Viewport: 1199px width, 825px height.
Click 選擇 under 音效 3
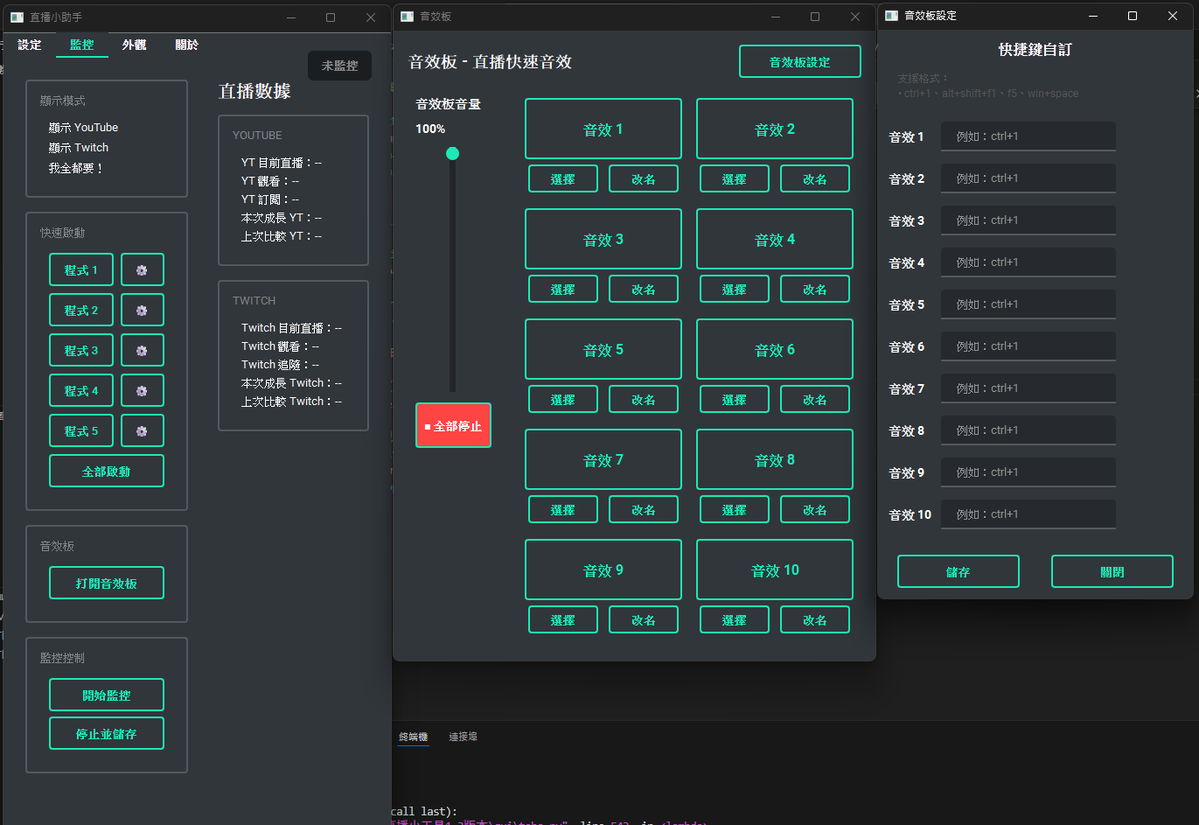563,289
